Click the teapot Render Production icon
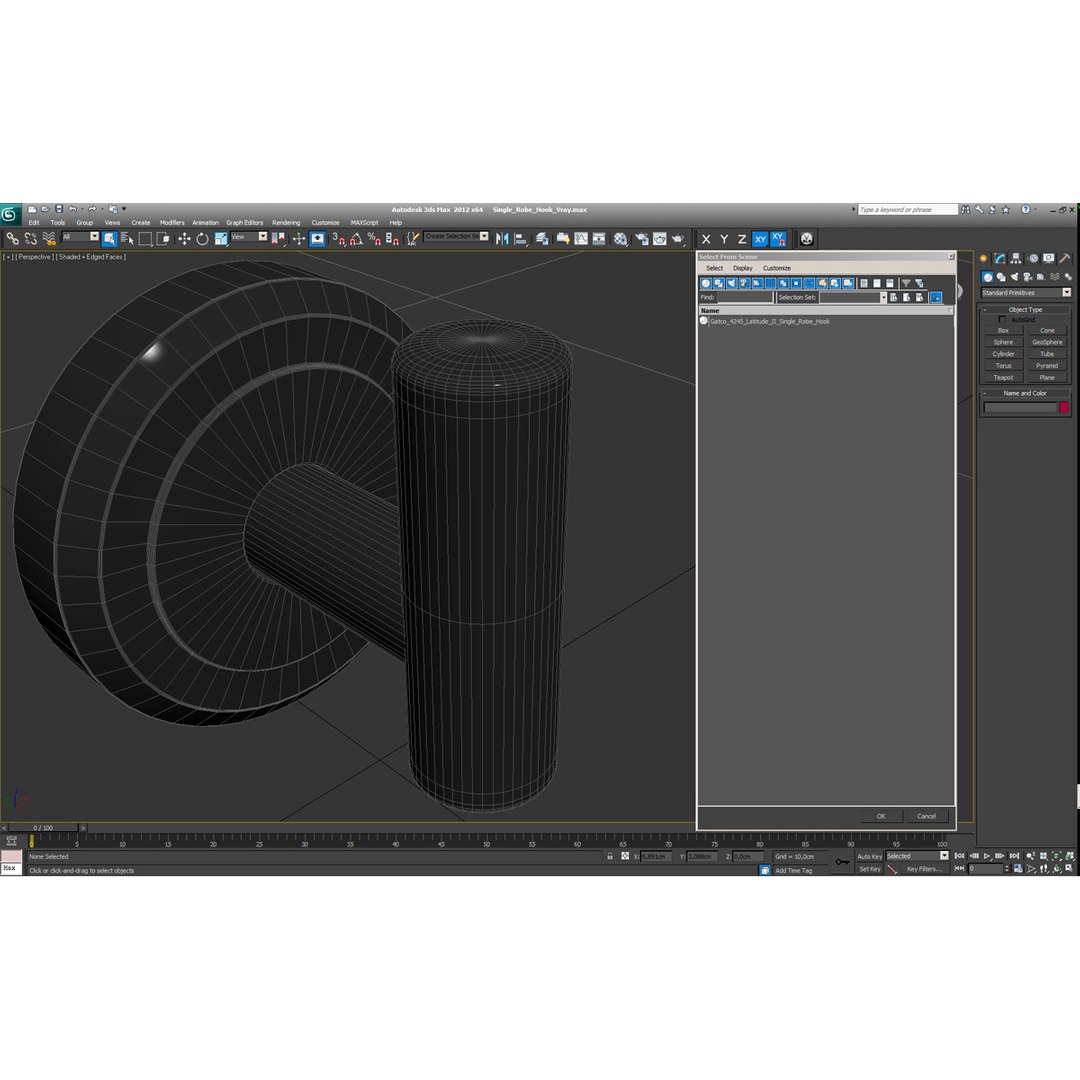 (678, 239)
